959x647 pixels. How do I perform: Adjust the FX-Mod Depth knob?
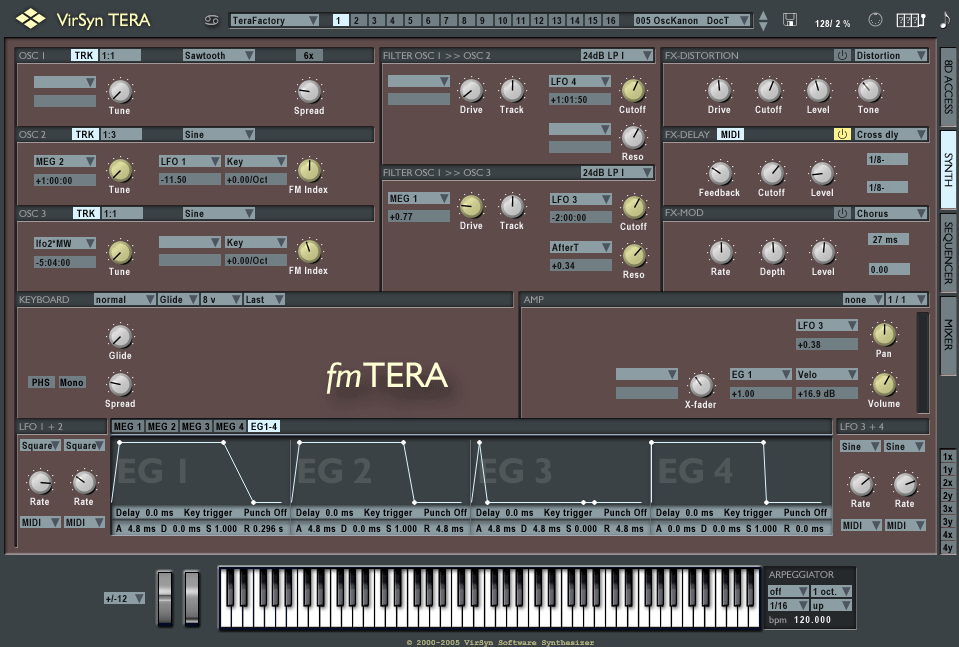tap(772, 252)
